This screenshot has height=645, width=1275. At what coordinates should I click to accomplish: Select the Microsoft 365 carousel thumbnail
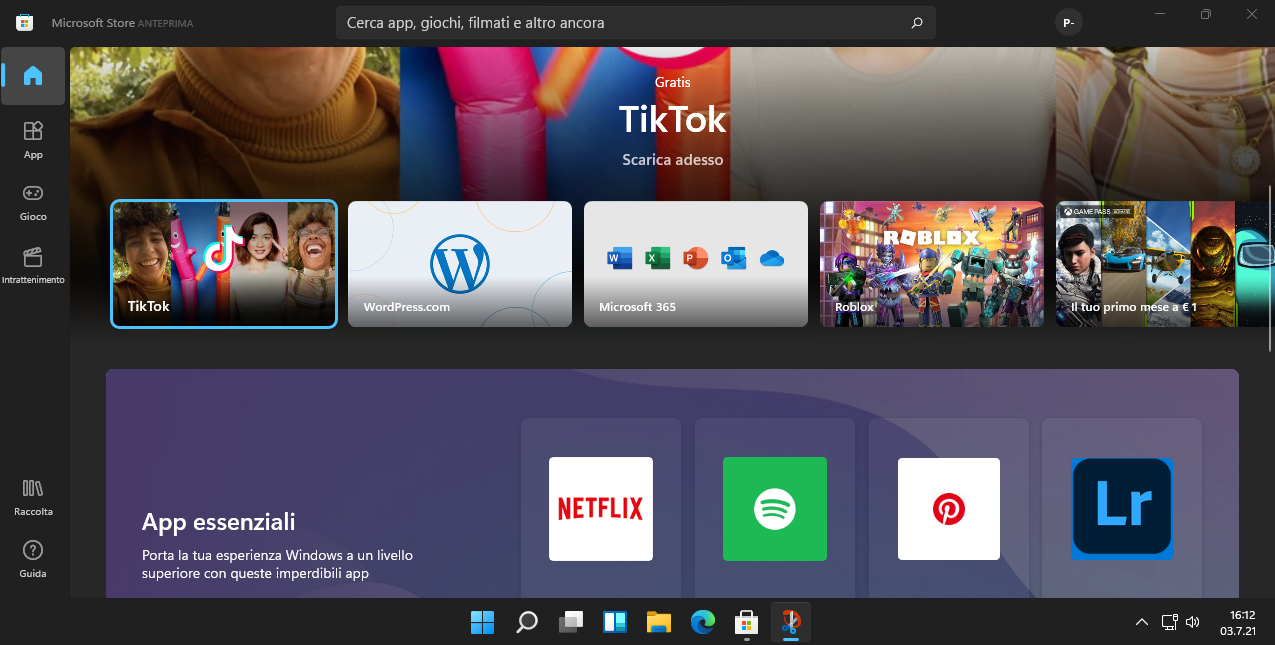click(696, 264)
